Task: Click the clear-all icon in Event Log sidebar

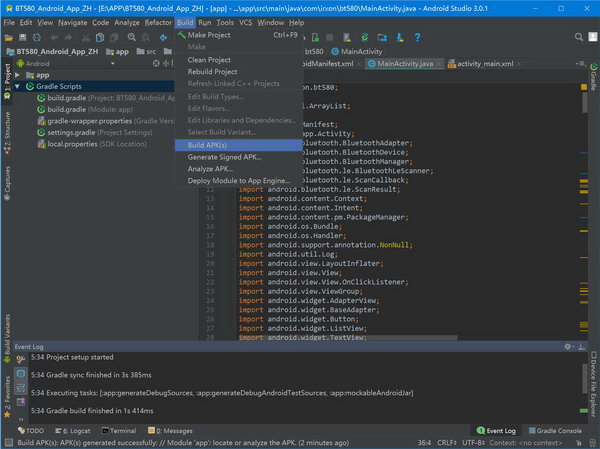Action: click(x=21, y=402)
